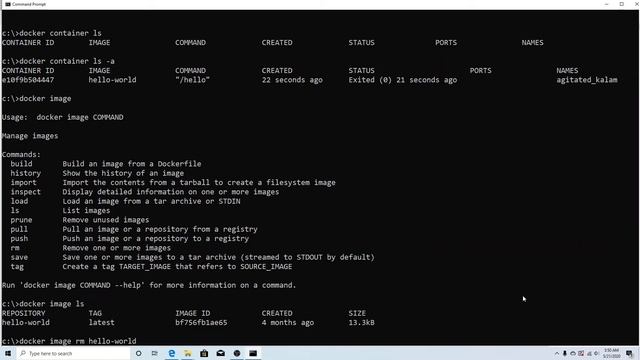
Task: Open the Action Center notification icon
Action: coord(629,353)
